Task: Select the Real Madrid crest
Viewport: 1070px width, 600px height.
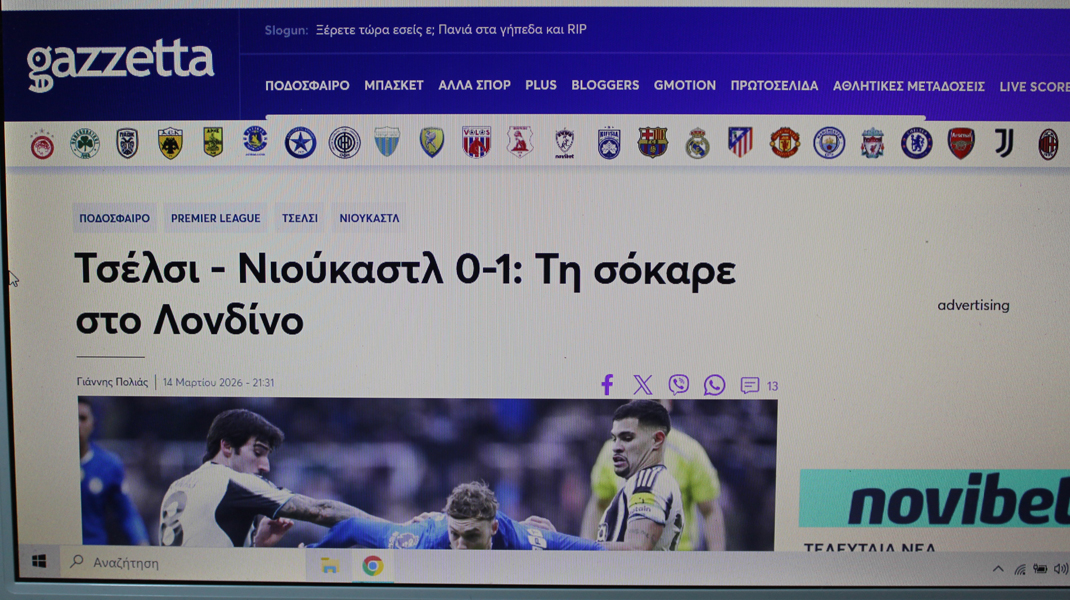Action: [x=697, y=144]
